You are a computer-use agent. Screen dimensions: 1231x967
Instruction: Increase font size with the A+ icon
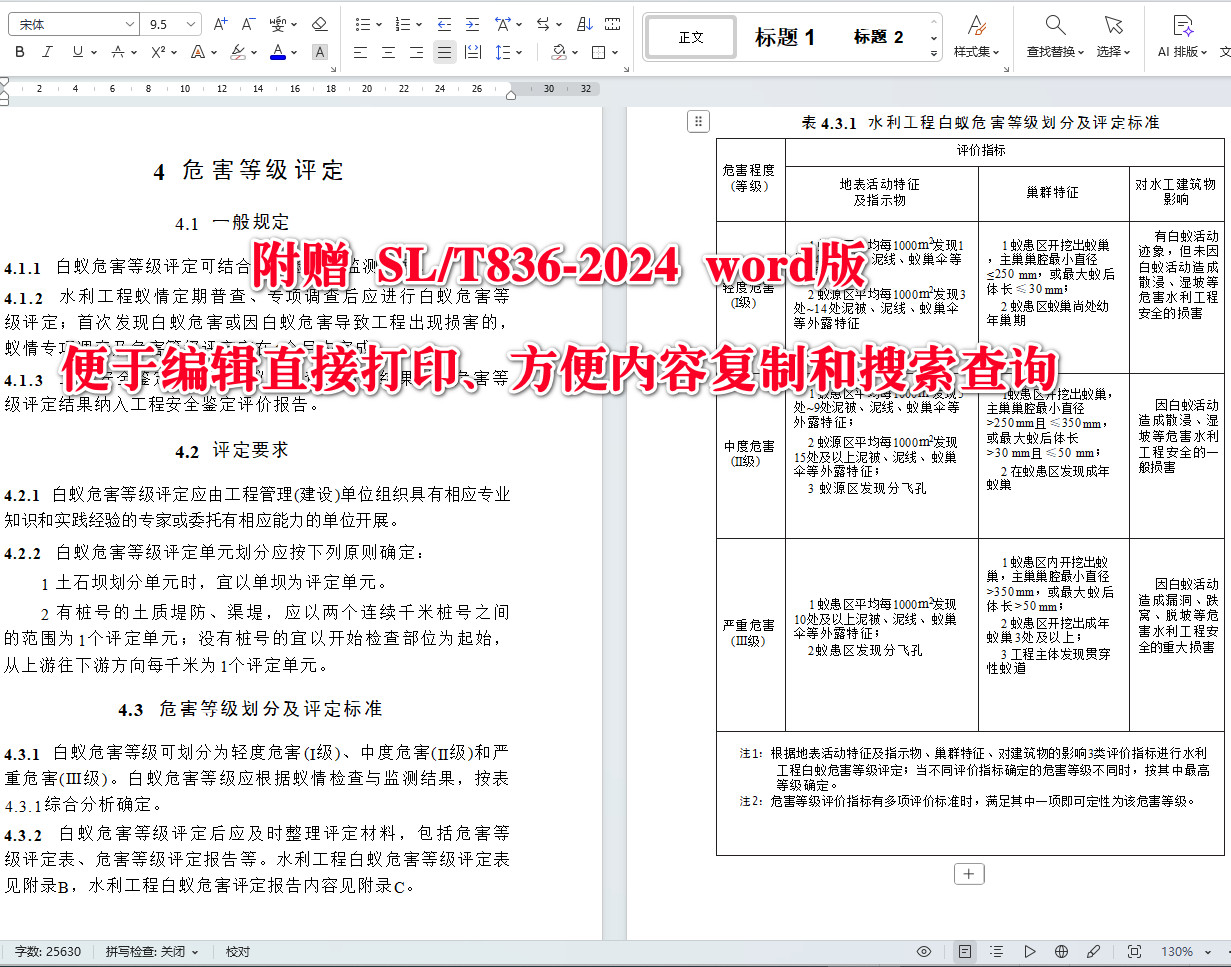point(220,23)
